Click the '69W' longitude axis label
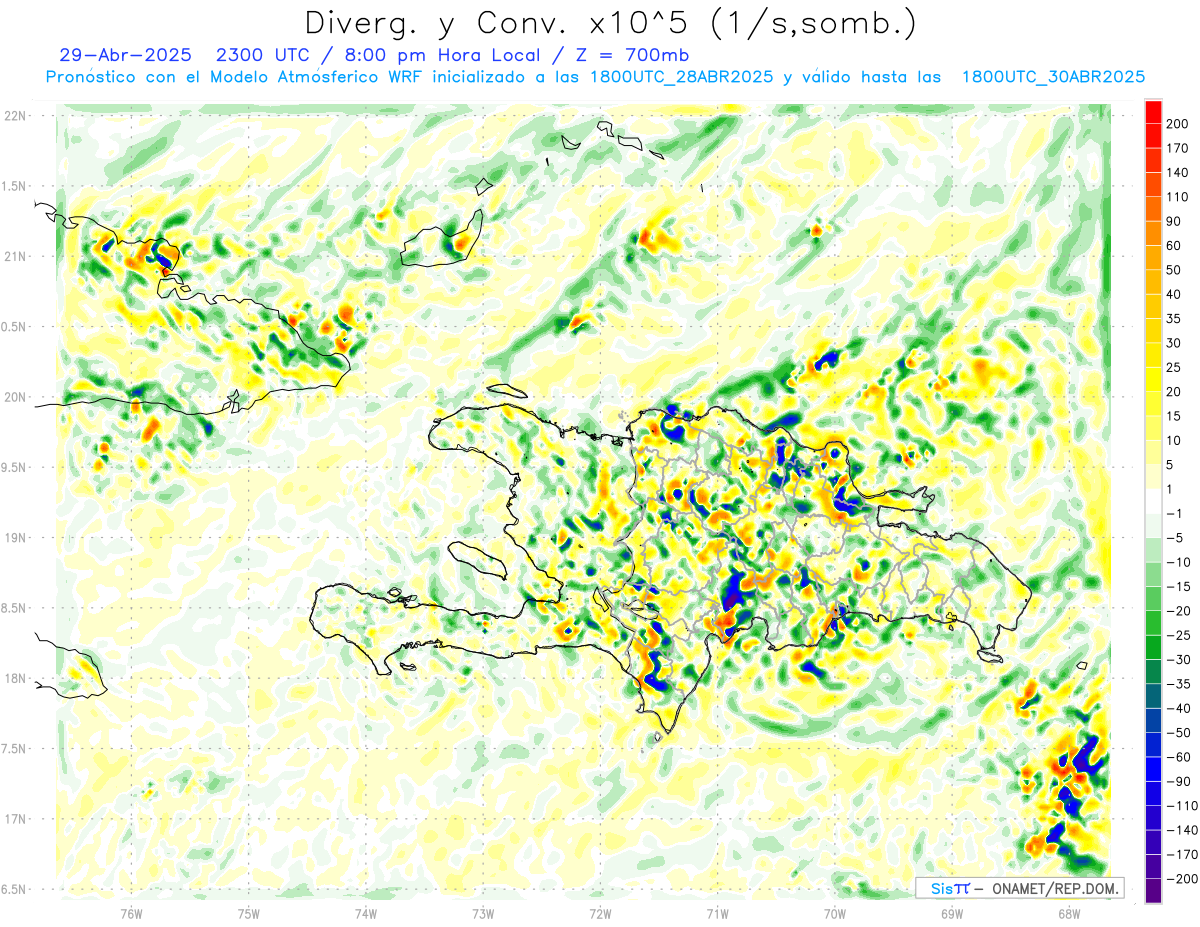The image size is (1200, 927). coord(952,913)
